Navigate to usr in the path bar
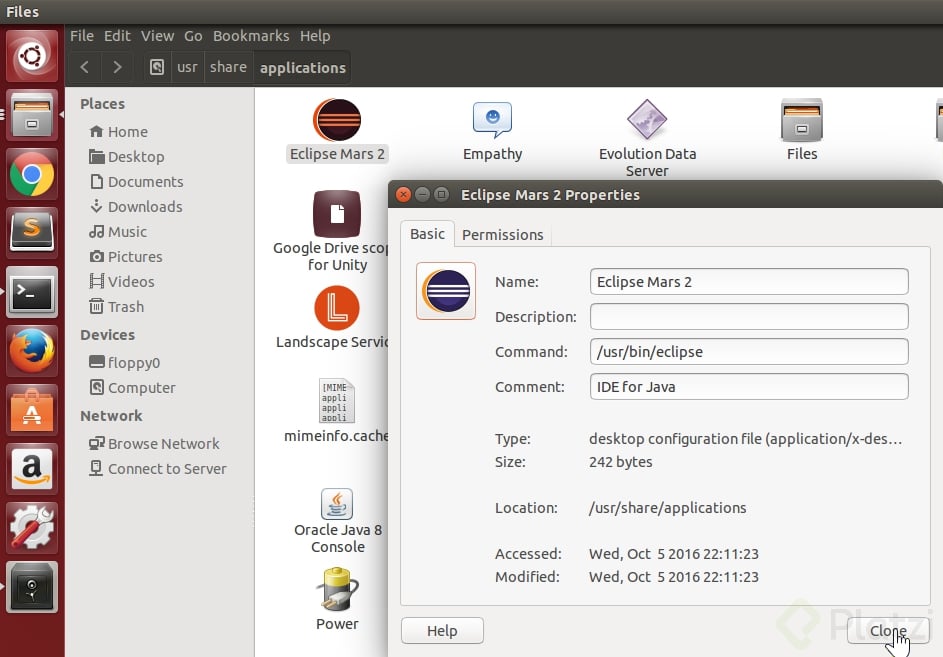The image size is (943, 657). [187, 67]
